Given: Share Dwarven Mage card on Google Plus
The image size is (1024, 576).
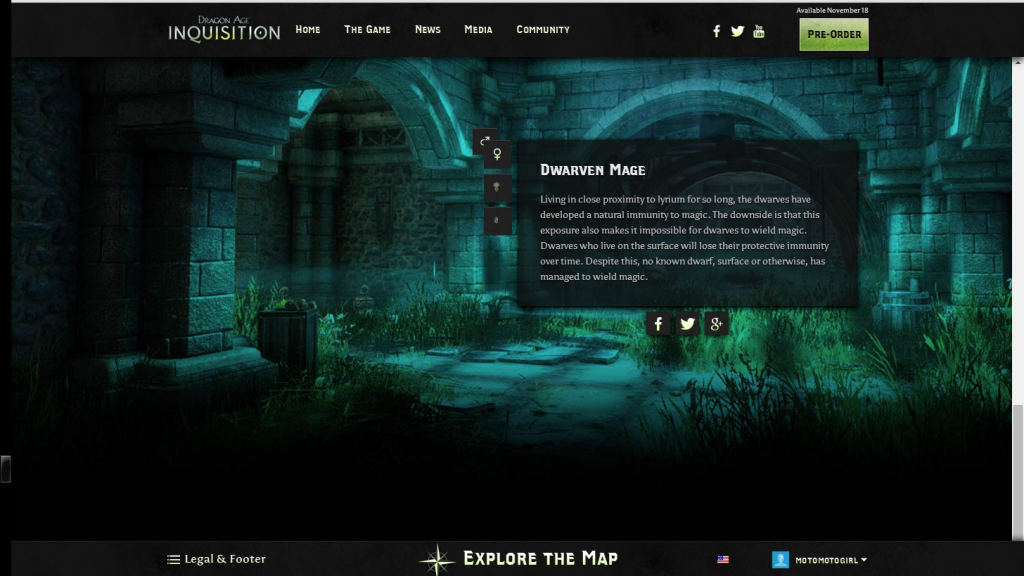Looking at the screenshot, I should click(716, 324).
